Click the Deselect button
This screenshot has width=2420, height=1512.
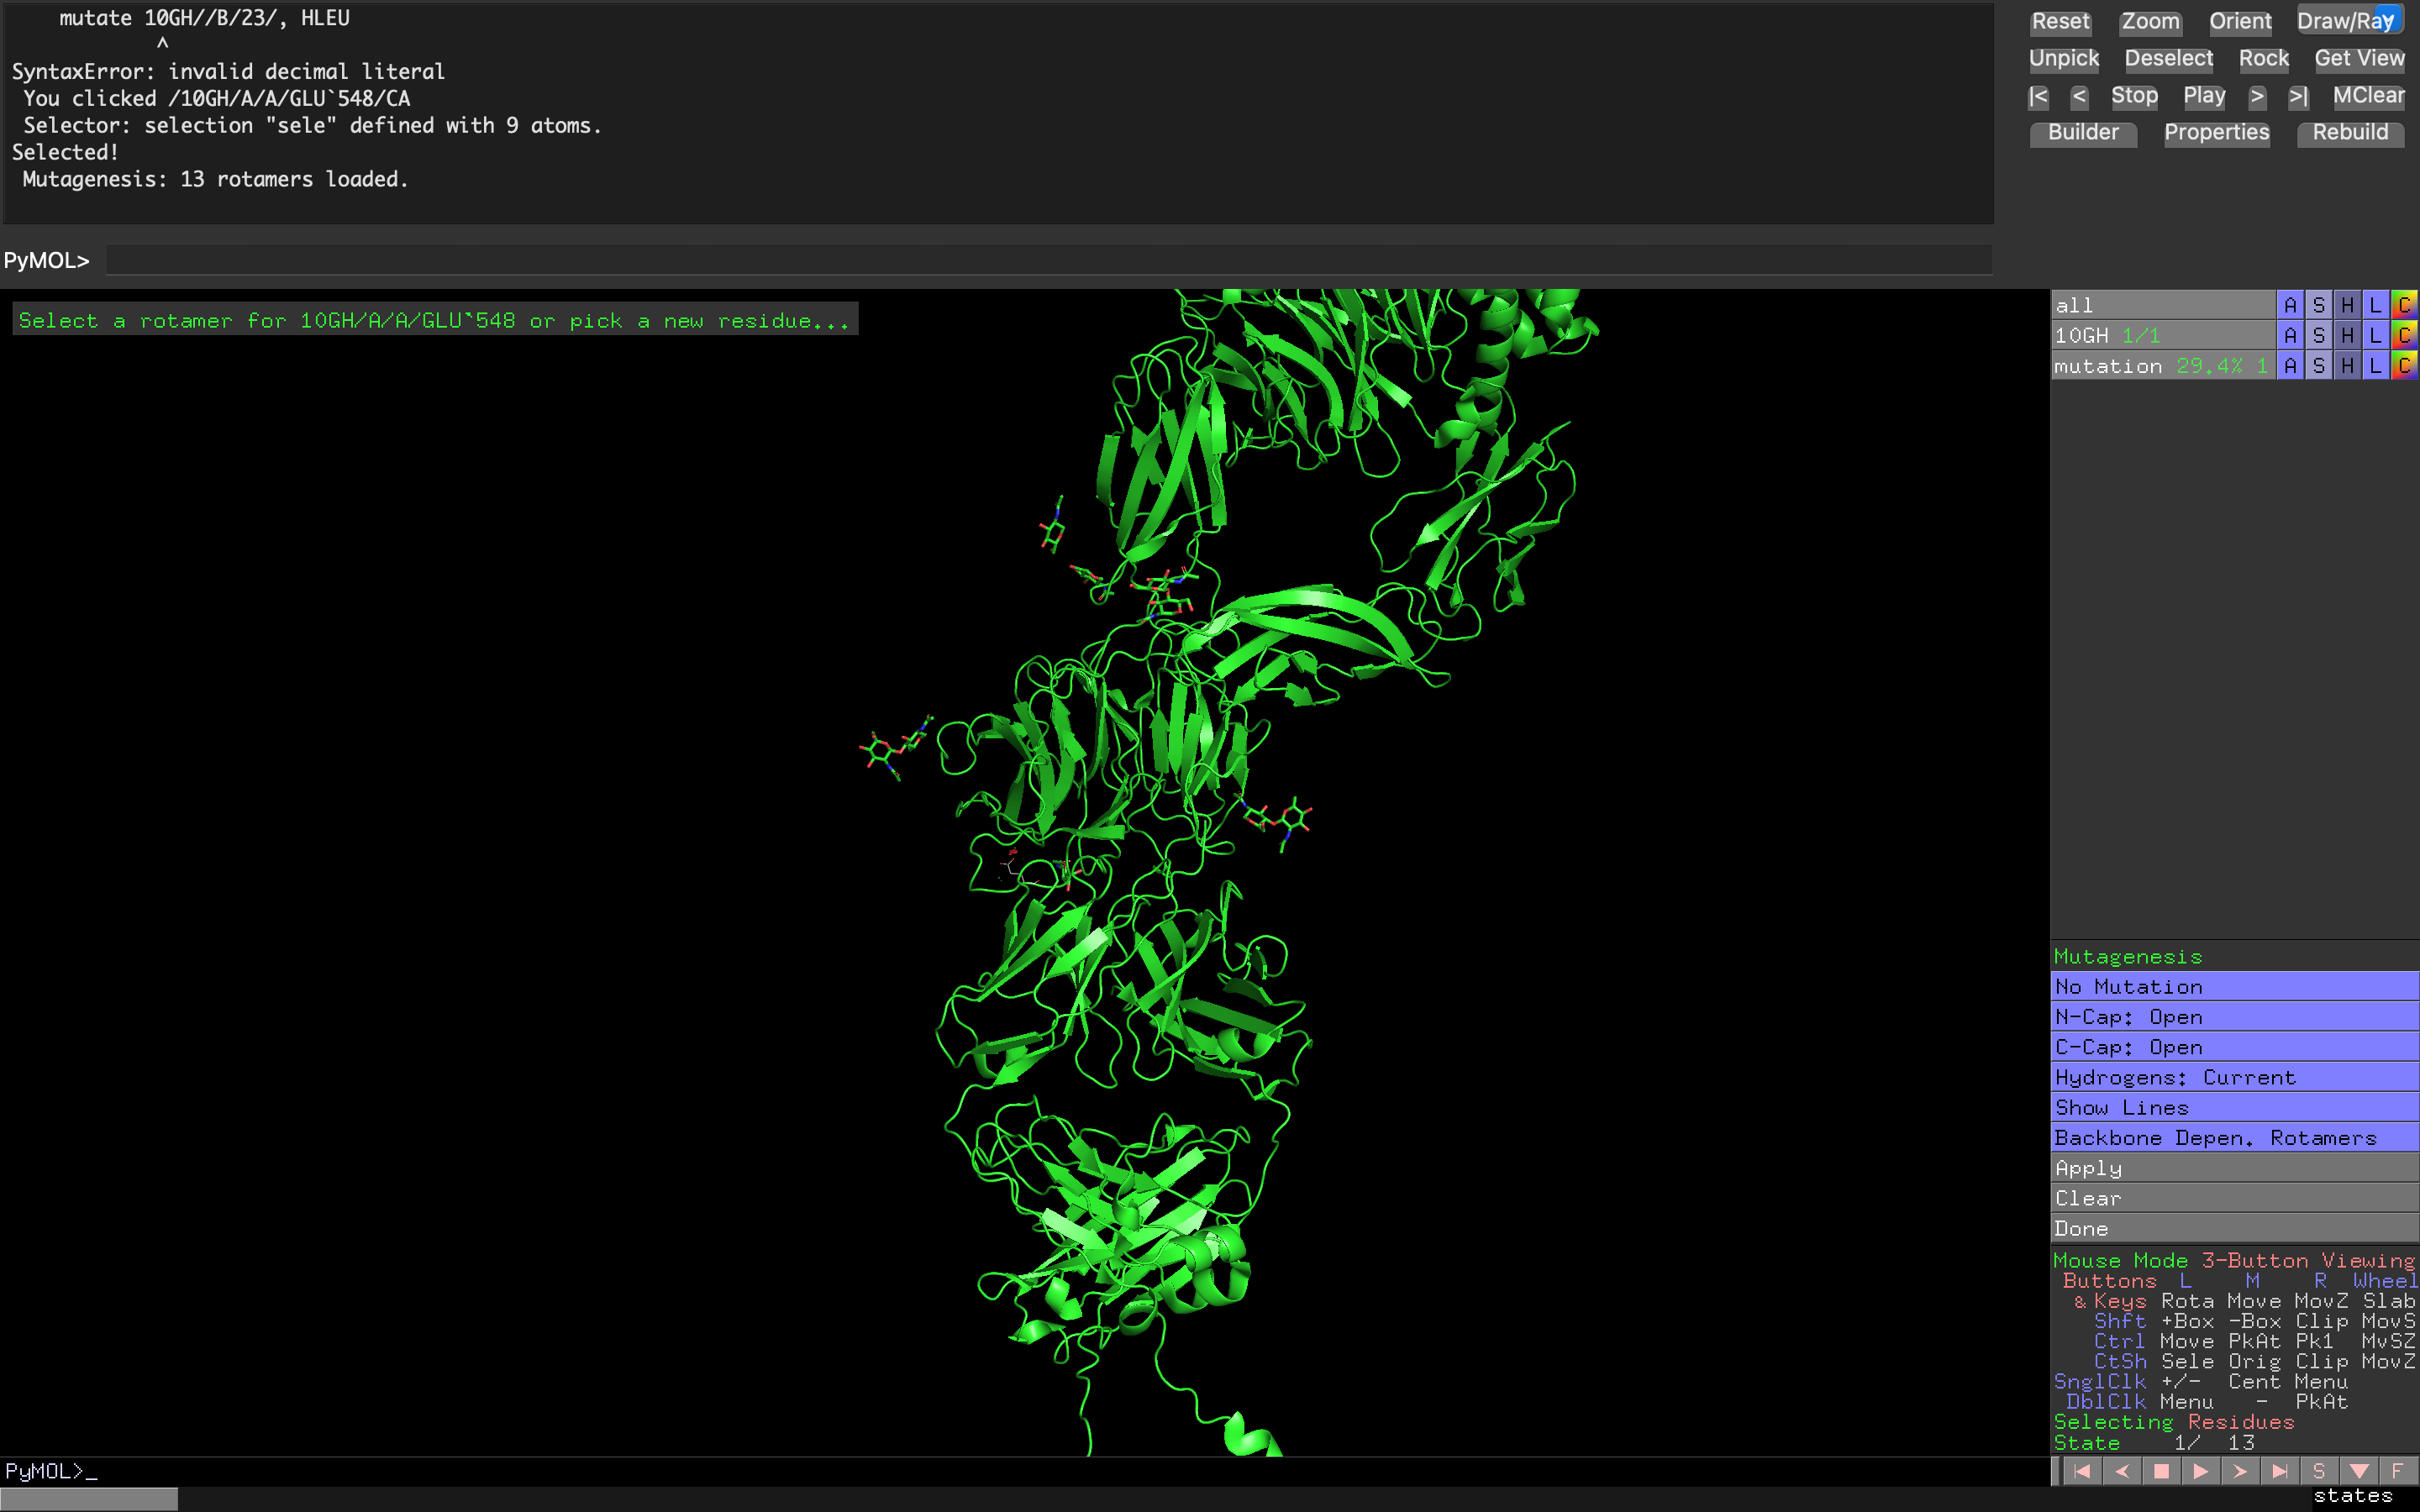(x=2168, y=58)
